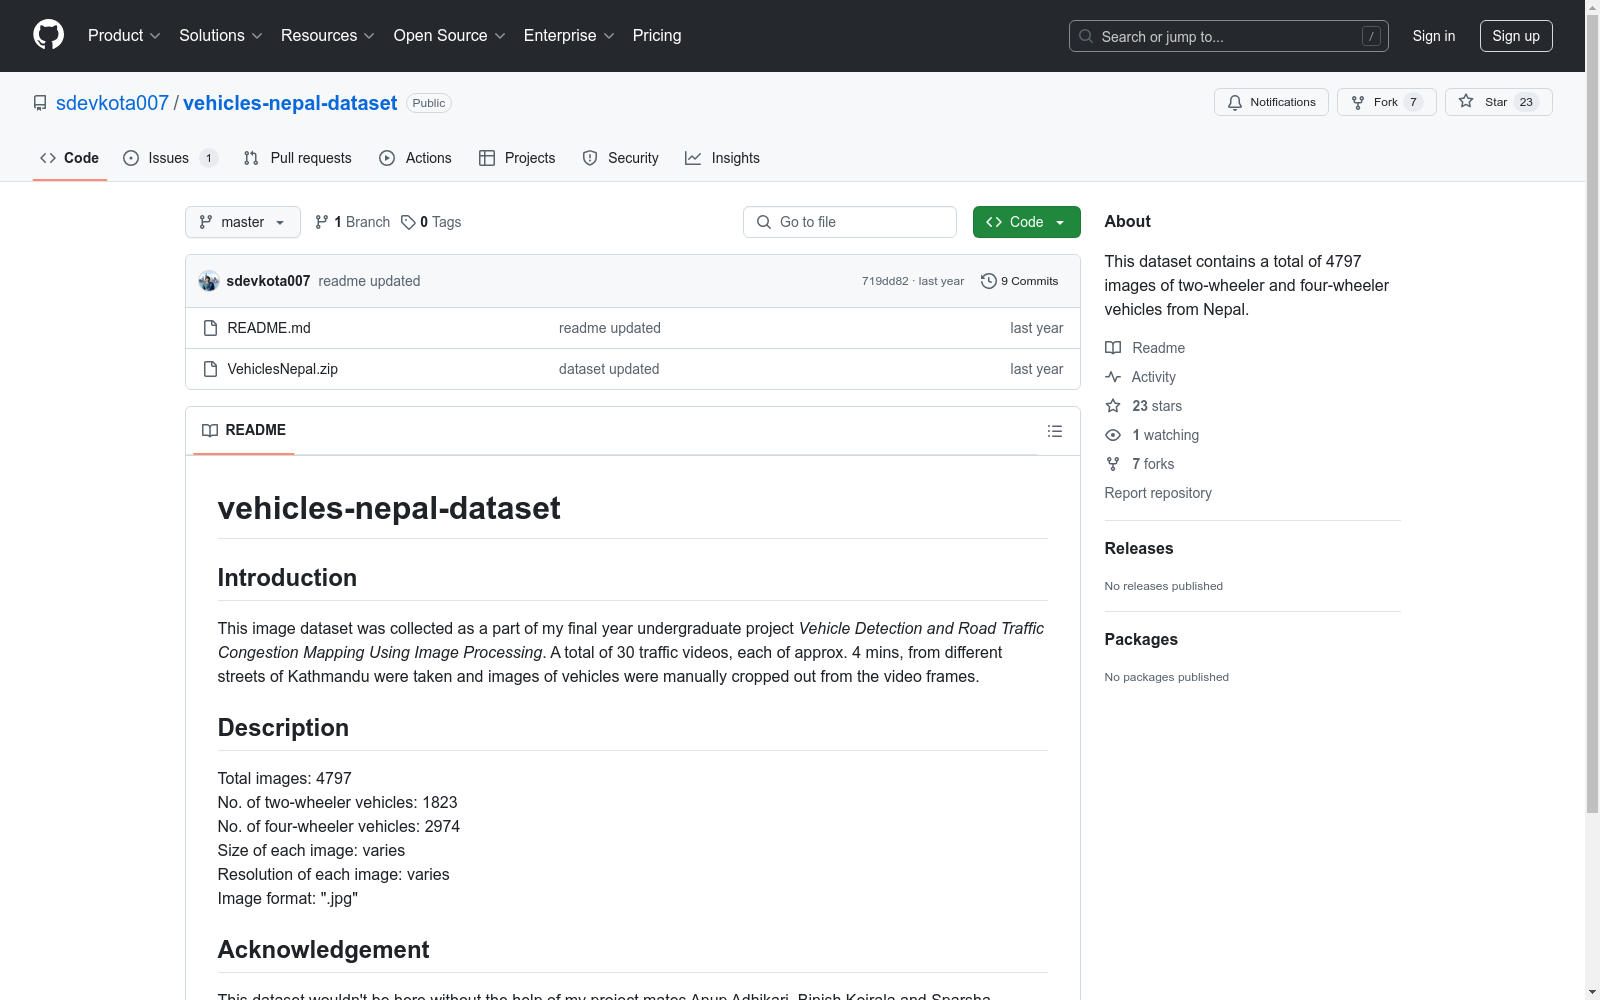Click the tag icon next to 0 Tags
The height and width of the screenshot is (1000, 1600).
[x=408, y=222]
